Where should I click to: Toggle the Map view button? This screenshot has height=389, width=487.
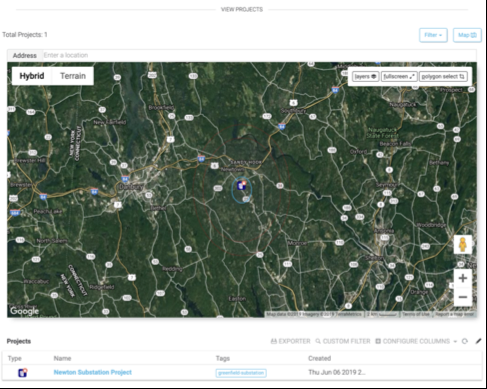(x=467, y=35)
